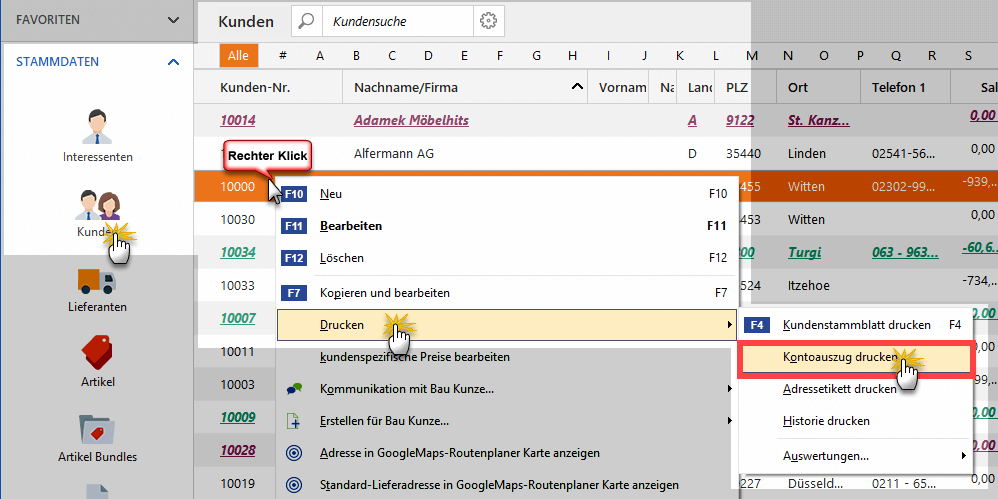This screenshot has width=998, height=499.
Task: Open customer number 10028 link
Action: click(x=238, y=451)
